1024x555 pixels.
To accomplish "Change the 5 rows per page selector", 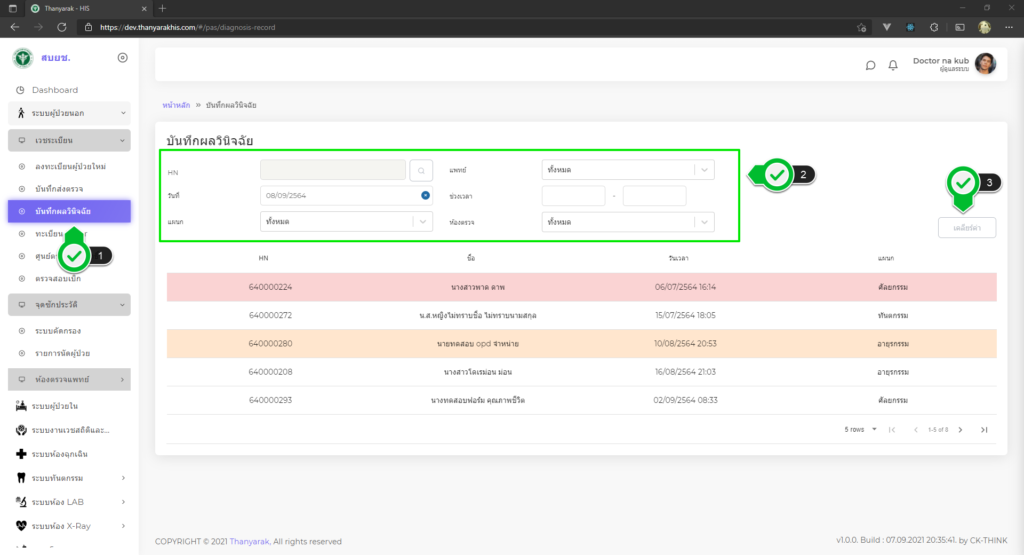I will click(x=861, y=429).
